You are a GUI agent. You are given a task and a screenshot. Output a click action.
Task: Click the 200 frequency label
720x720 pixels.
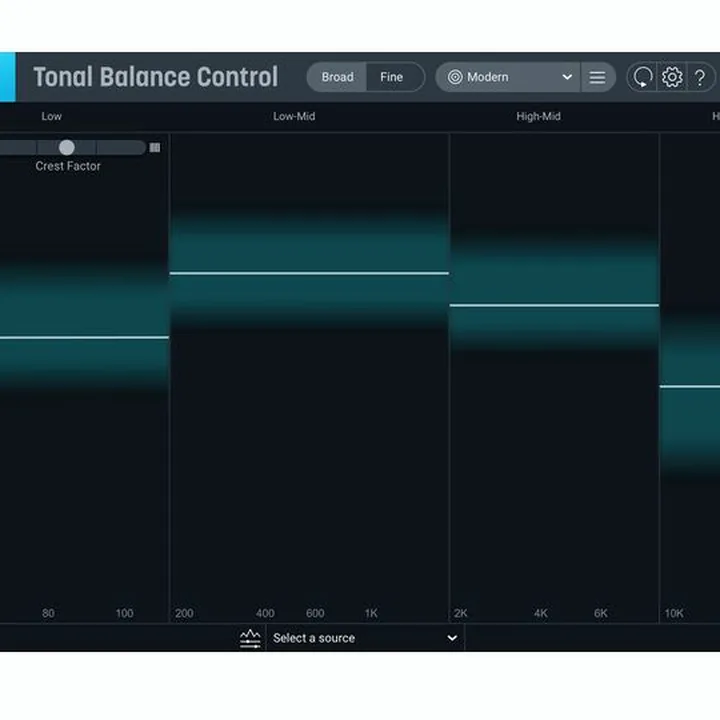pyautogui.click(x=184, y=613)
